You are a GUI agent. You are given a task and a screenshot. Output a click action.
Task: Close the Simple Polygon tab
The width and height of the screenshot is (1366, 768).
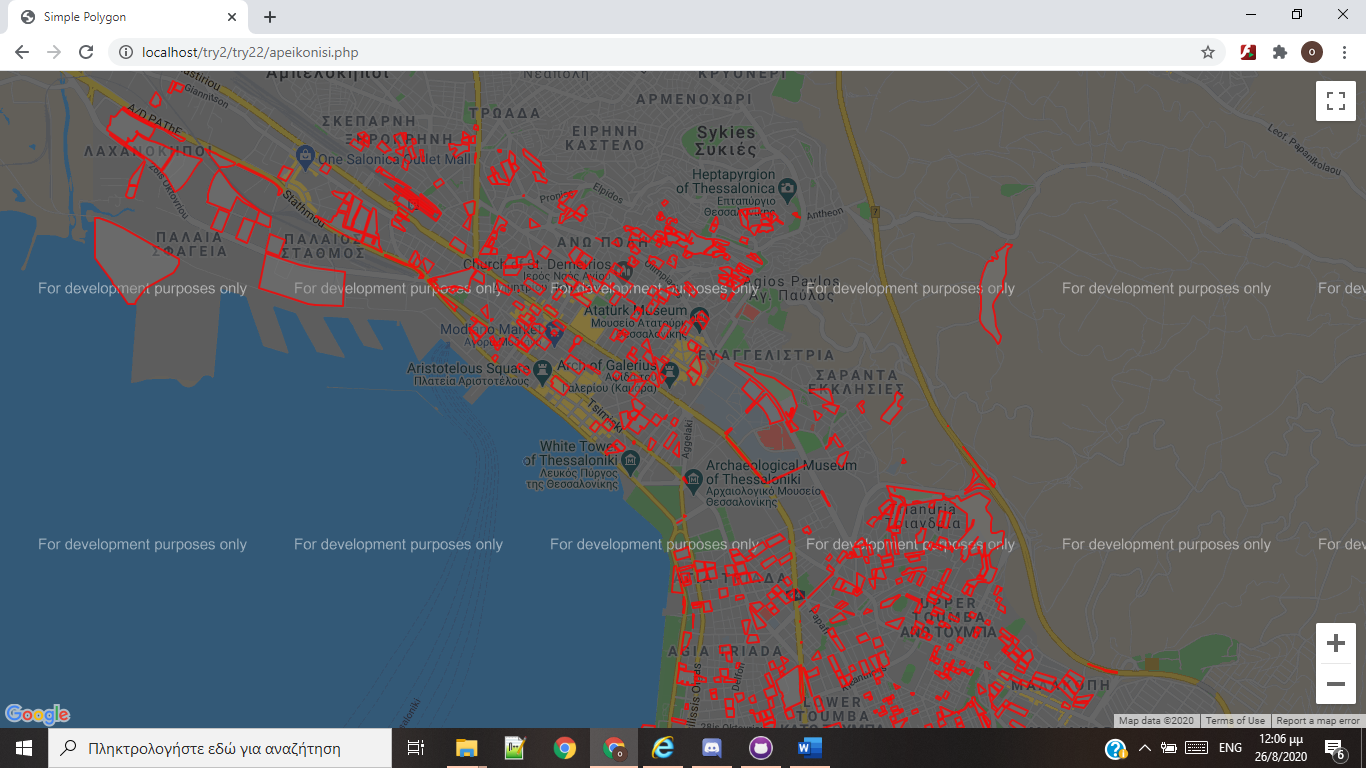231,17
